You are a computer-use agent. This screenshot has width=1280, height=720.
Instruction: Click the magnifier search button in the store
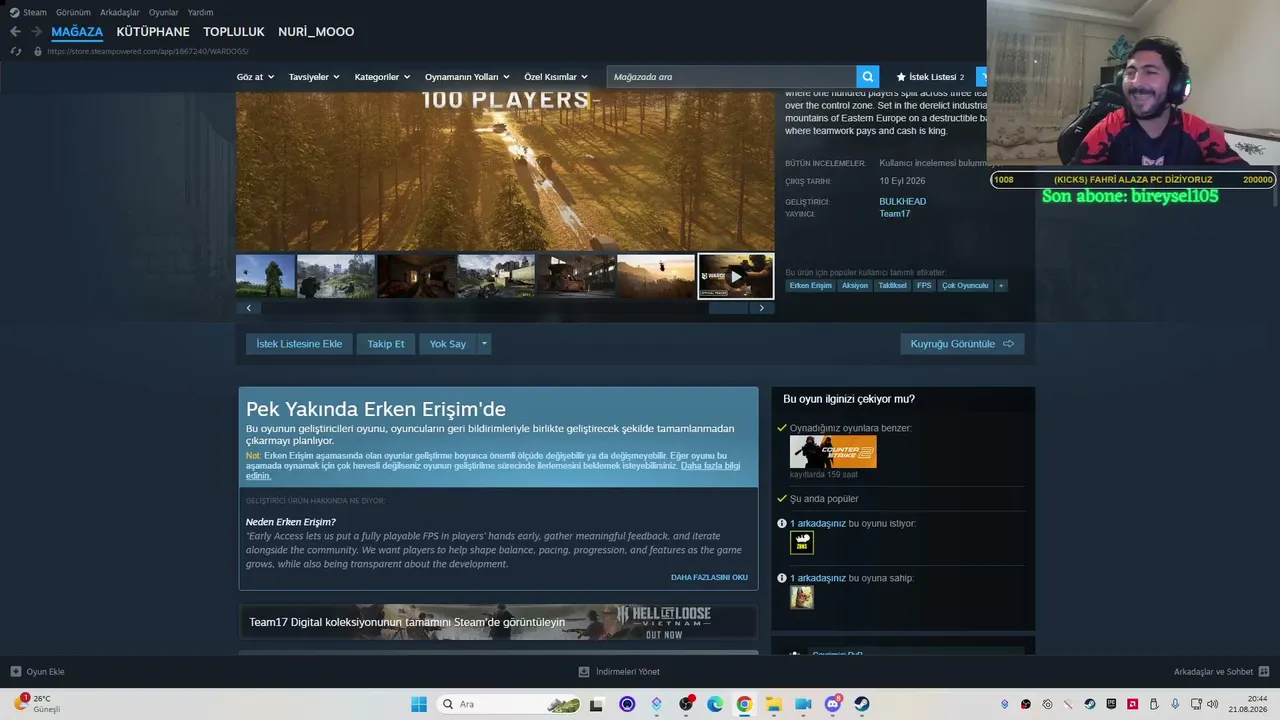(x=867, y=77)
